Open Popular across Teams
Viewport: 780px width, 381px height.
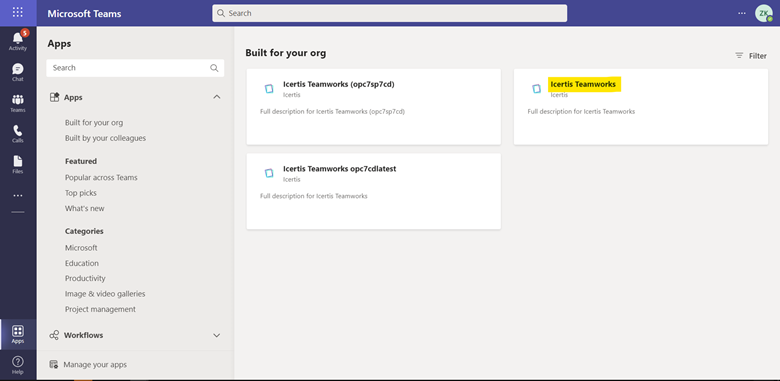(101, 177)
